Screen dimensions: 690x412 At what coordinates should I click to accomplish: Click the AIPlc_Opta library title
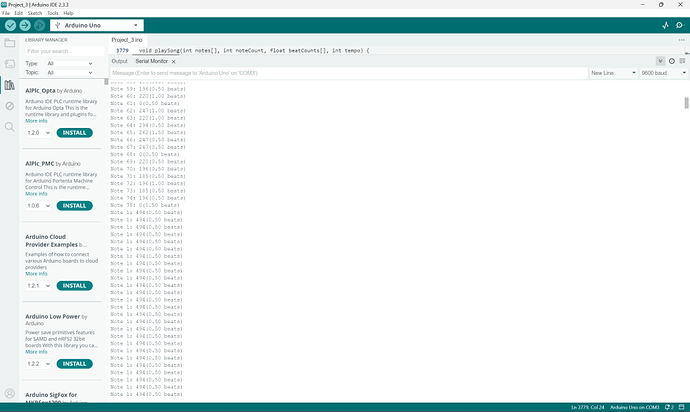[x=40, y=91]
